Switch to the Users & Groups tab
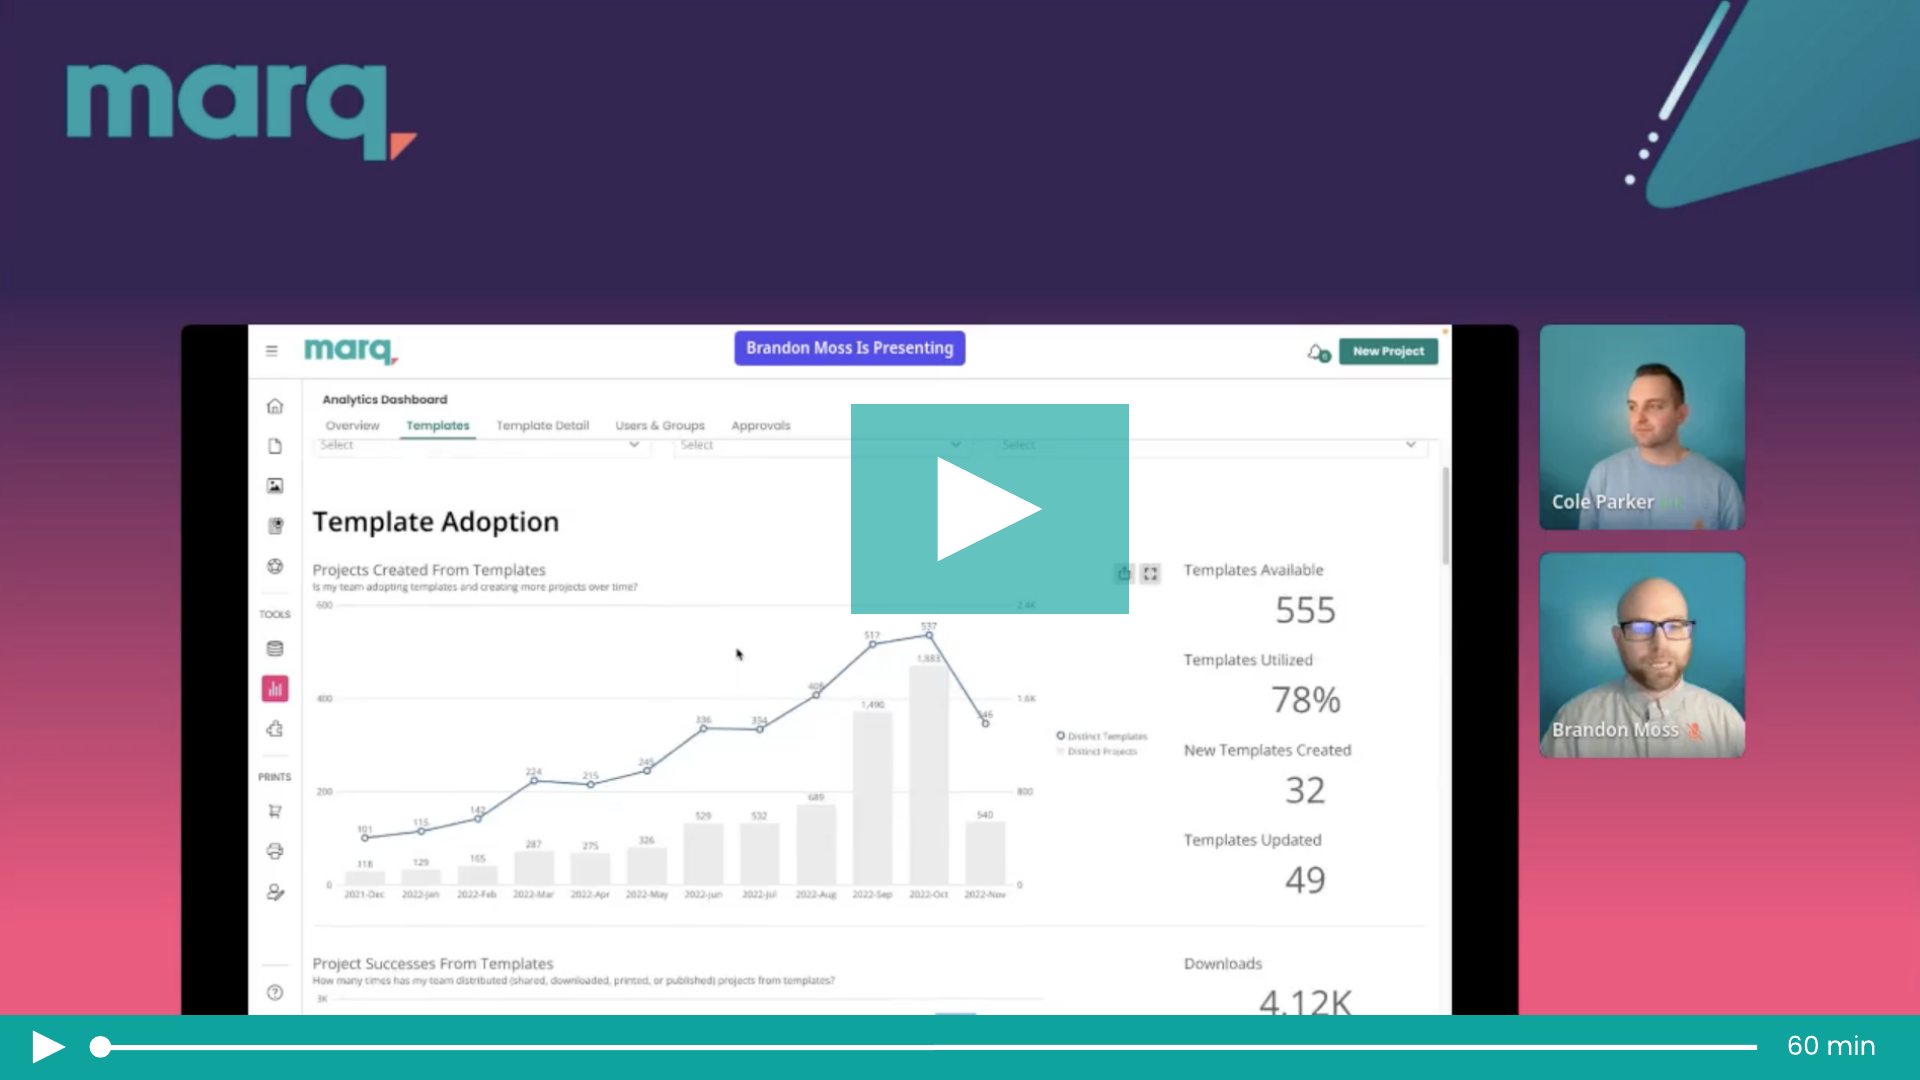 point(660,426)
